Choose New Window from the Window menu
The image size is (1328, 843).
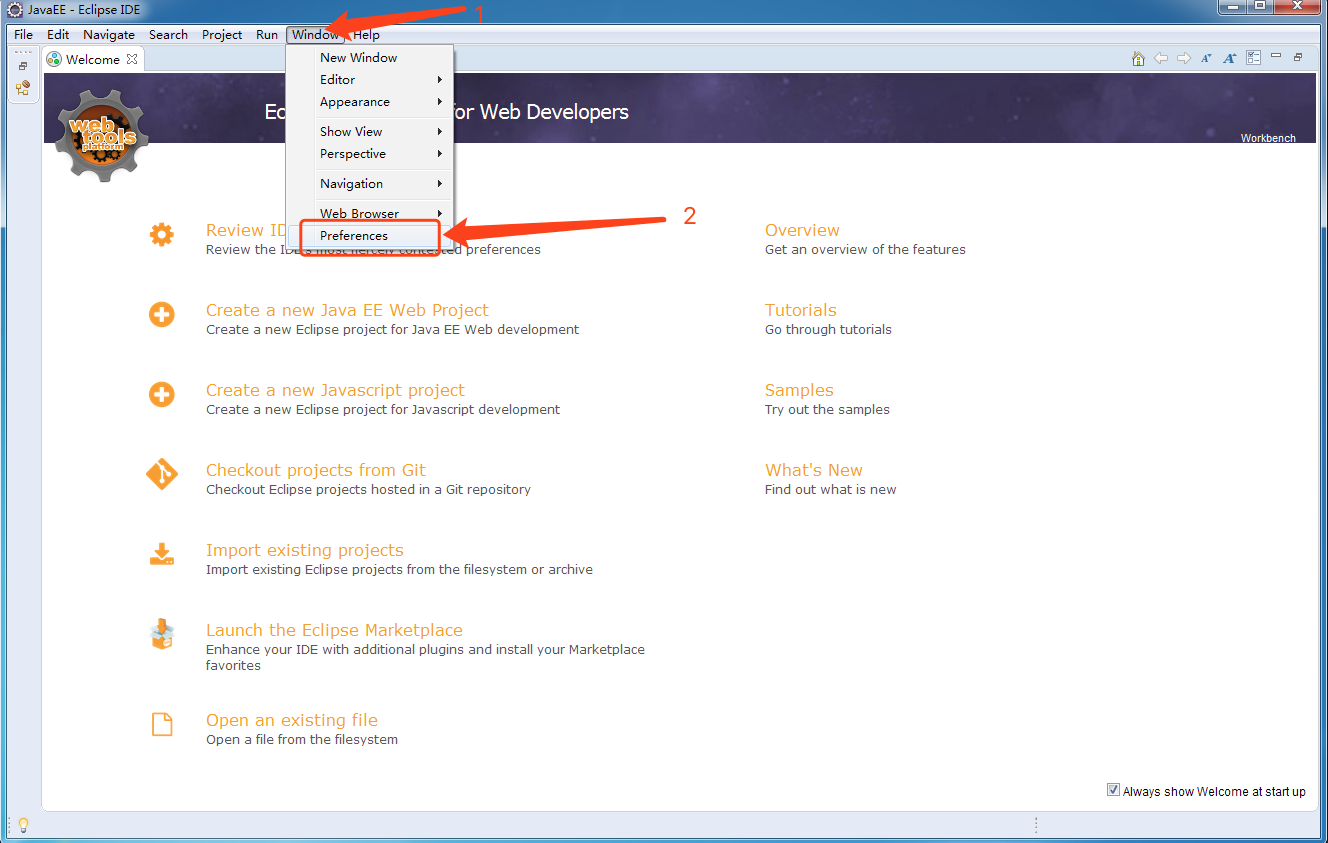click(371, 58)
